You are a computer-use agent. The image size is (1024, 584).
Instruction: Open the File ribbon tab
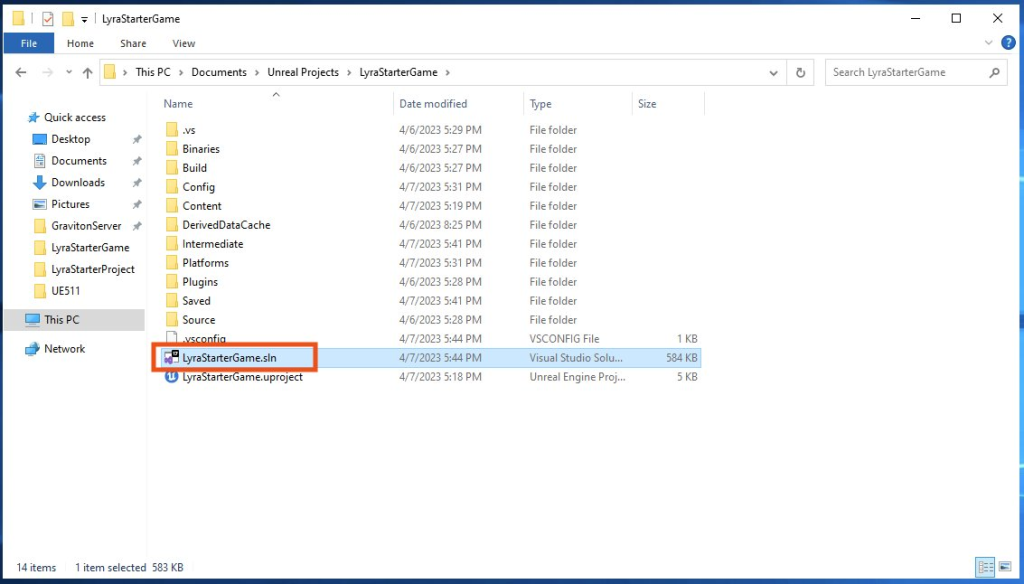[x=29, y=43]
